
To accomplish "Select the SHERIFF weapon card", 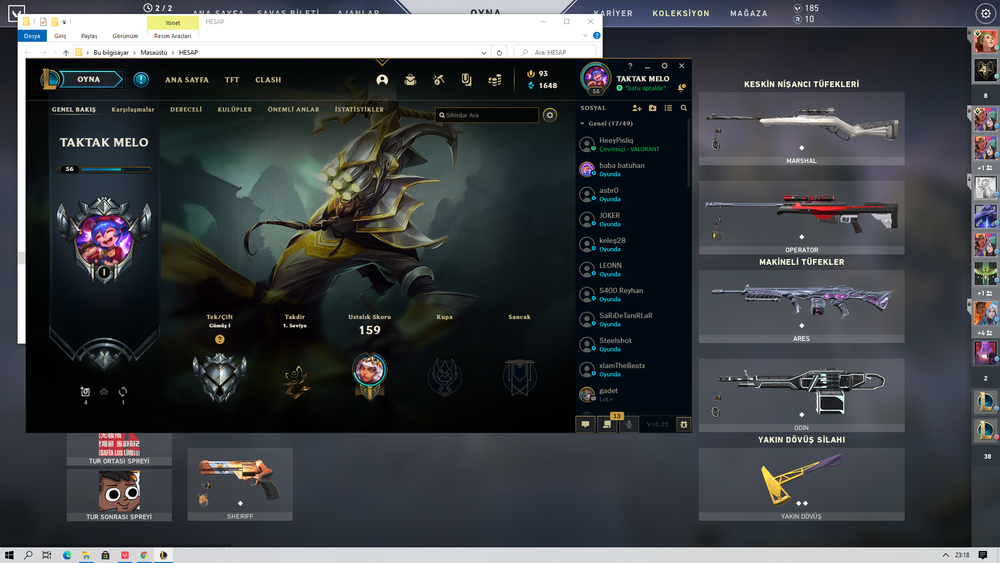I will [240, 484].
